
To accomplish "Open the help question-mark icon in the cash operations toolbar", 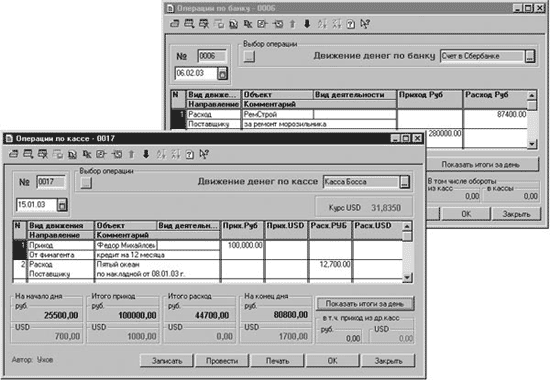I will pos(190,154).
